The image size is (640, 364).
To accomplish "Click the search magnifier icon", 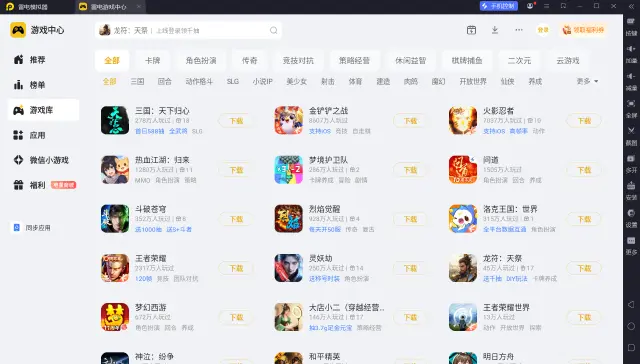I will (273, 30).
